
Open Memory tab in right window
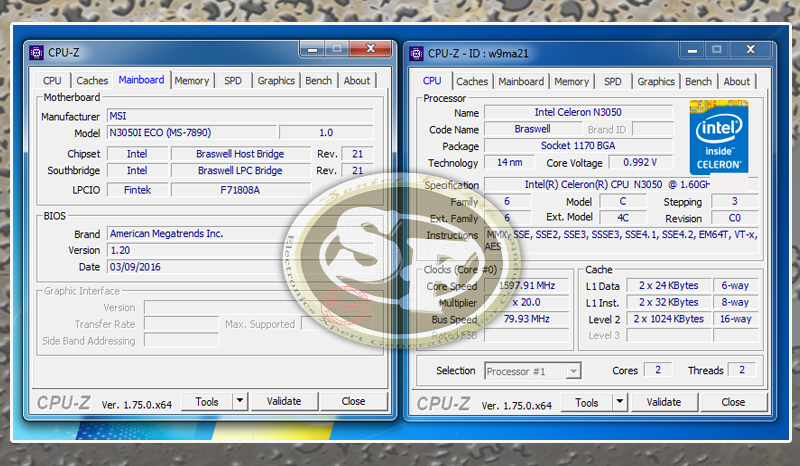tap(571, 82)
